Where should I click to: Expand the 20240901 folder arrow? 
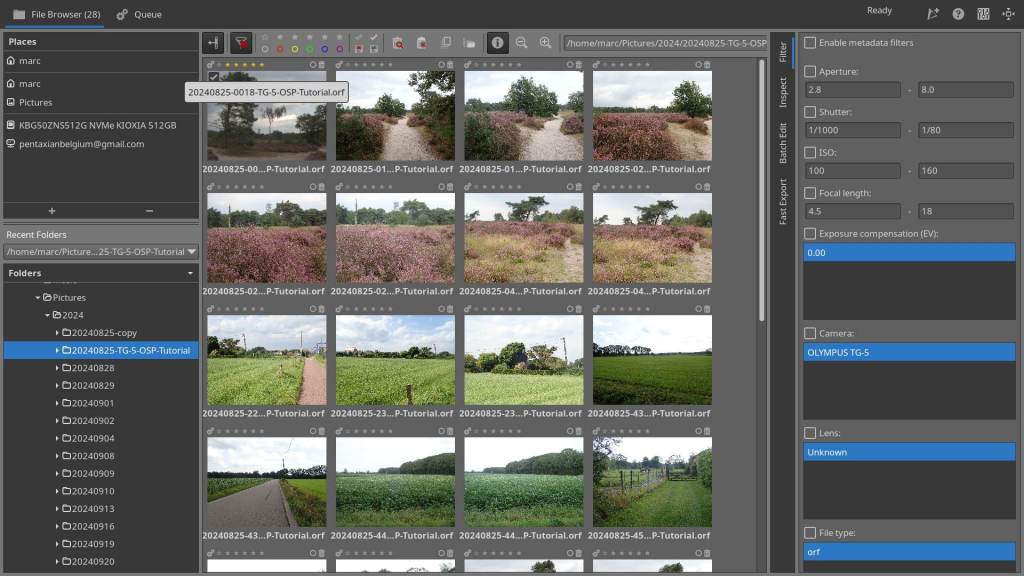57,403
